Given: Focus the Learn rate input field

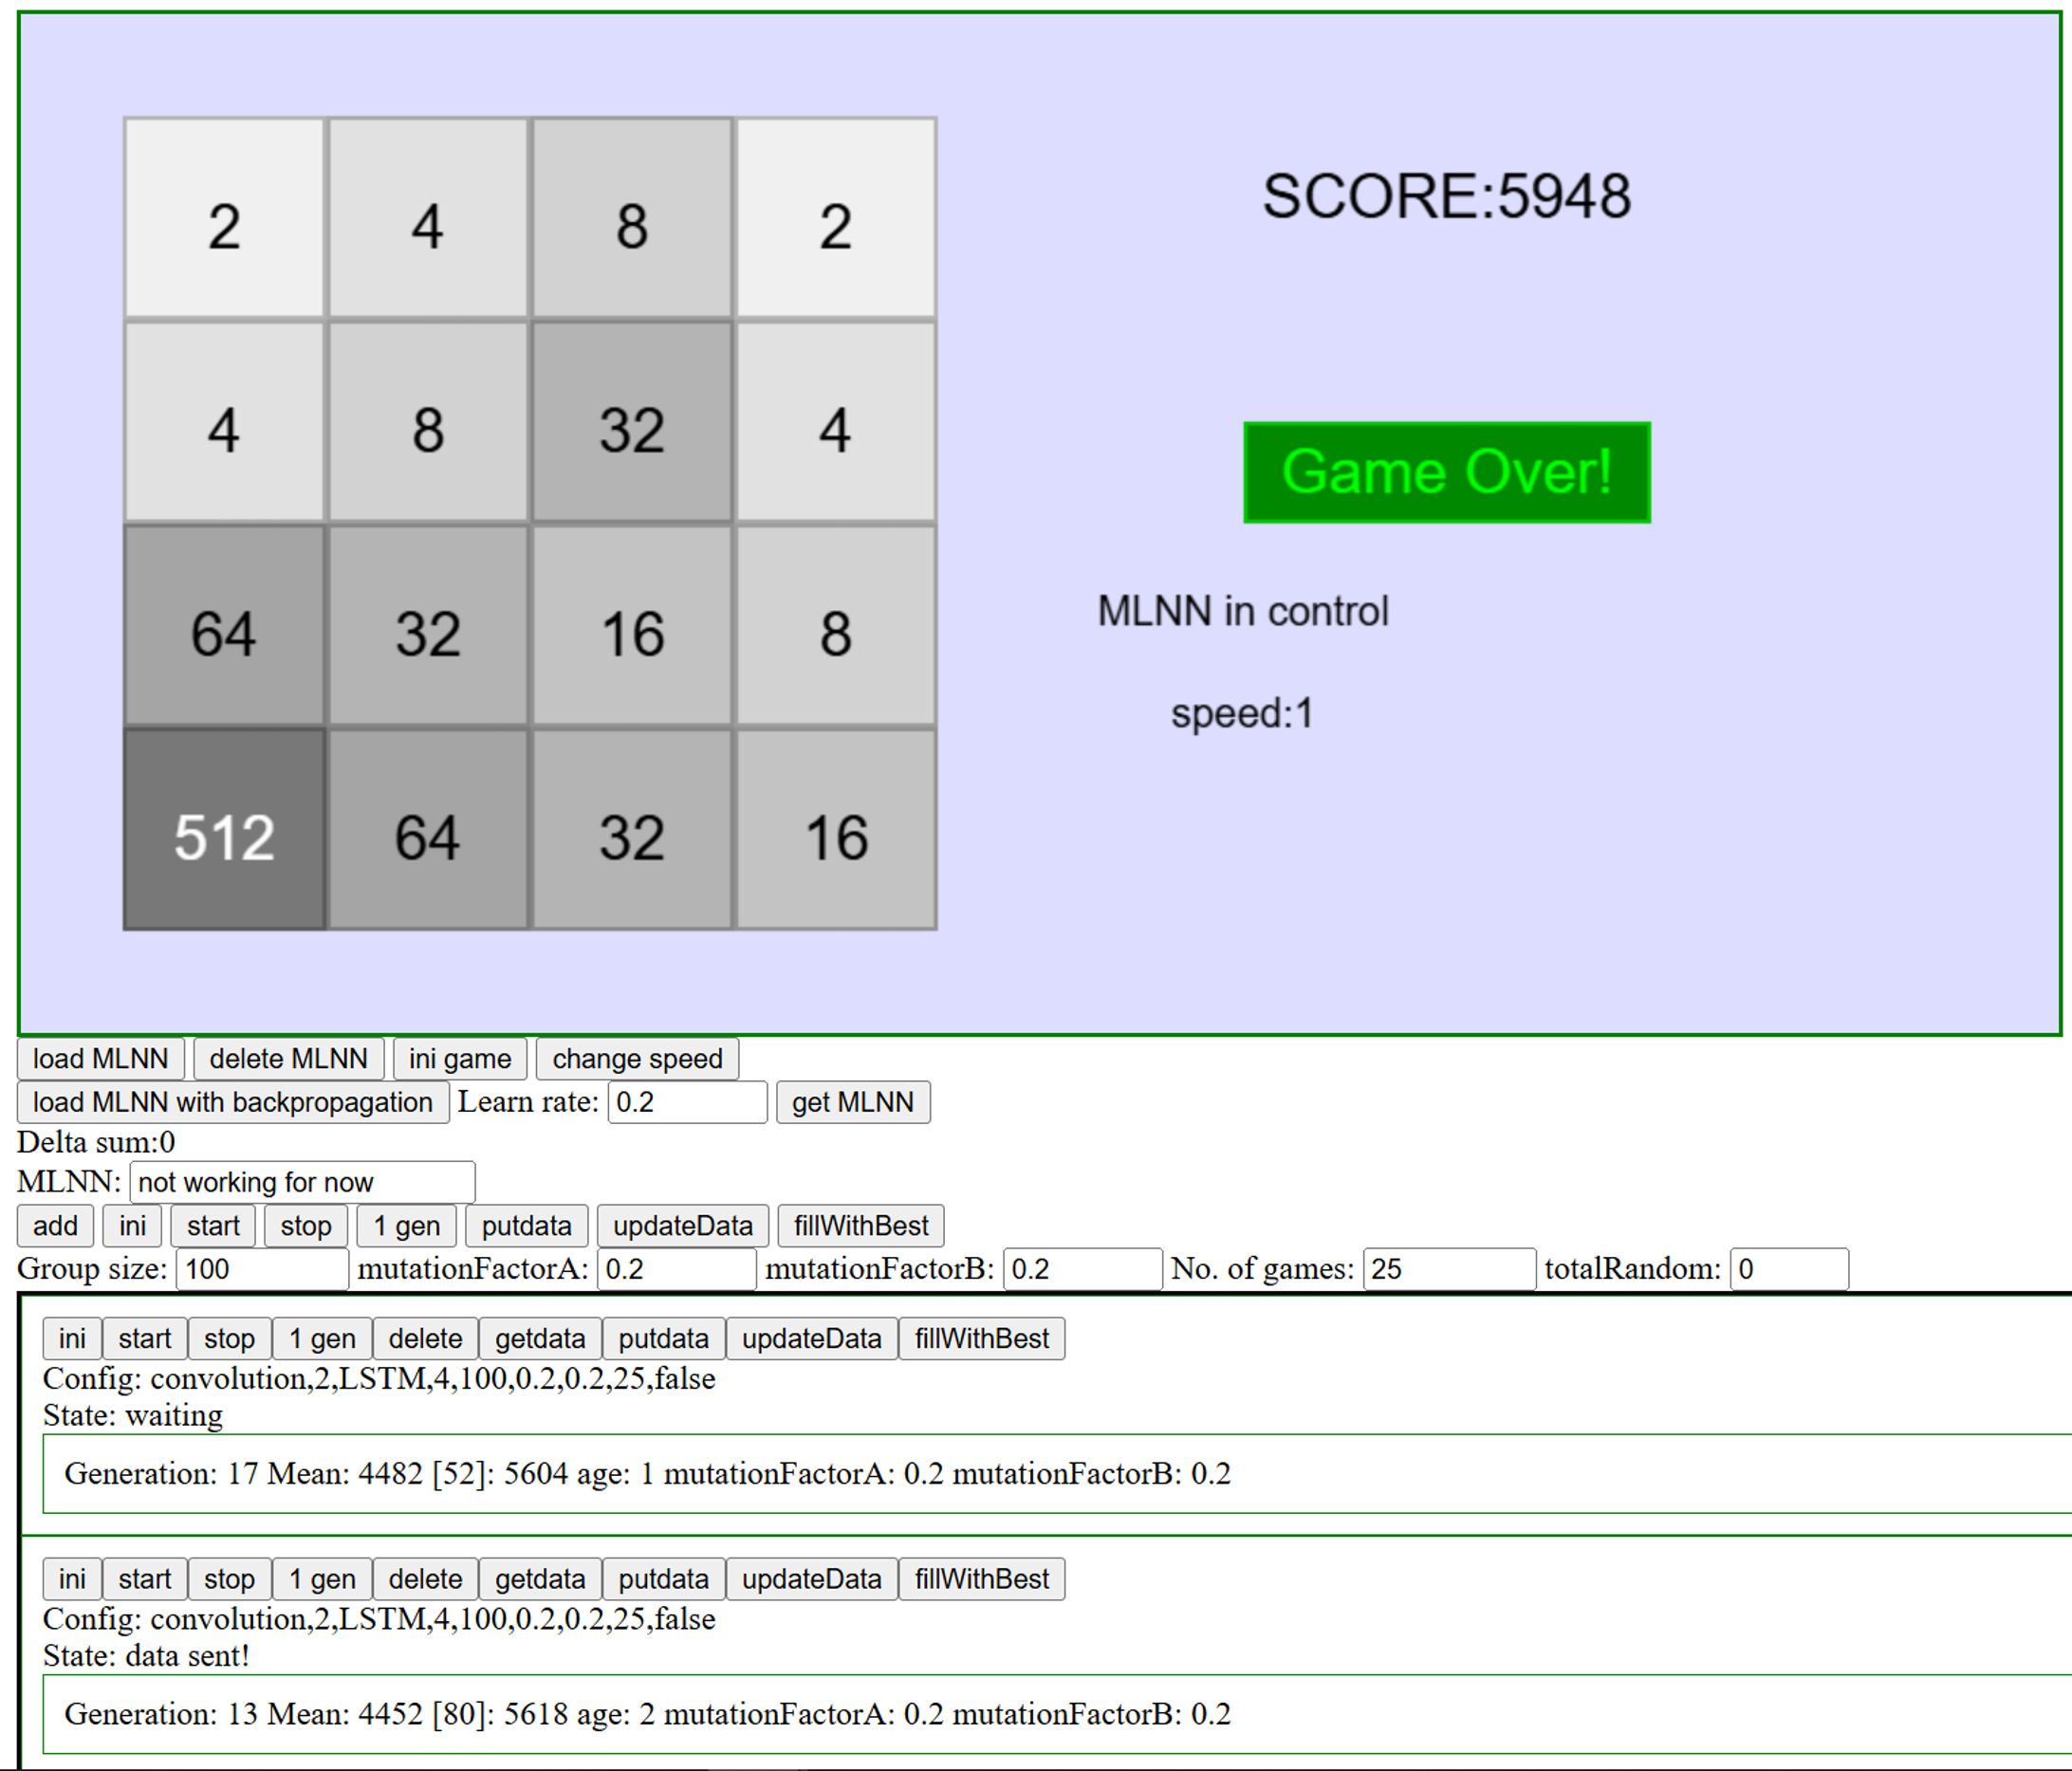Looking at the screenshot, I should (686, 1102).
